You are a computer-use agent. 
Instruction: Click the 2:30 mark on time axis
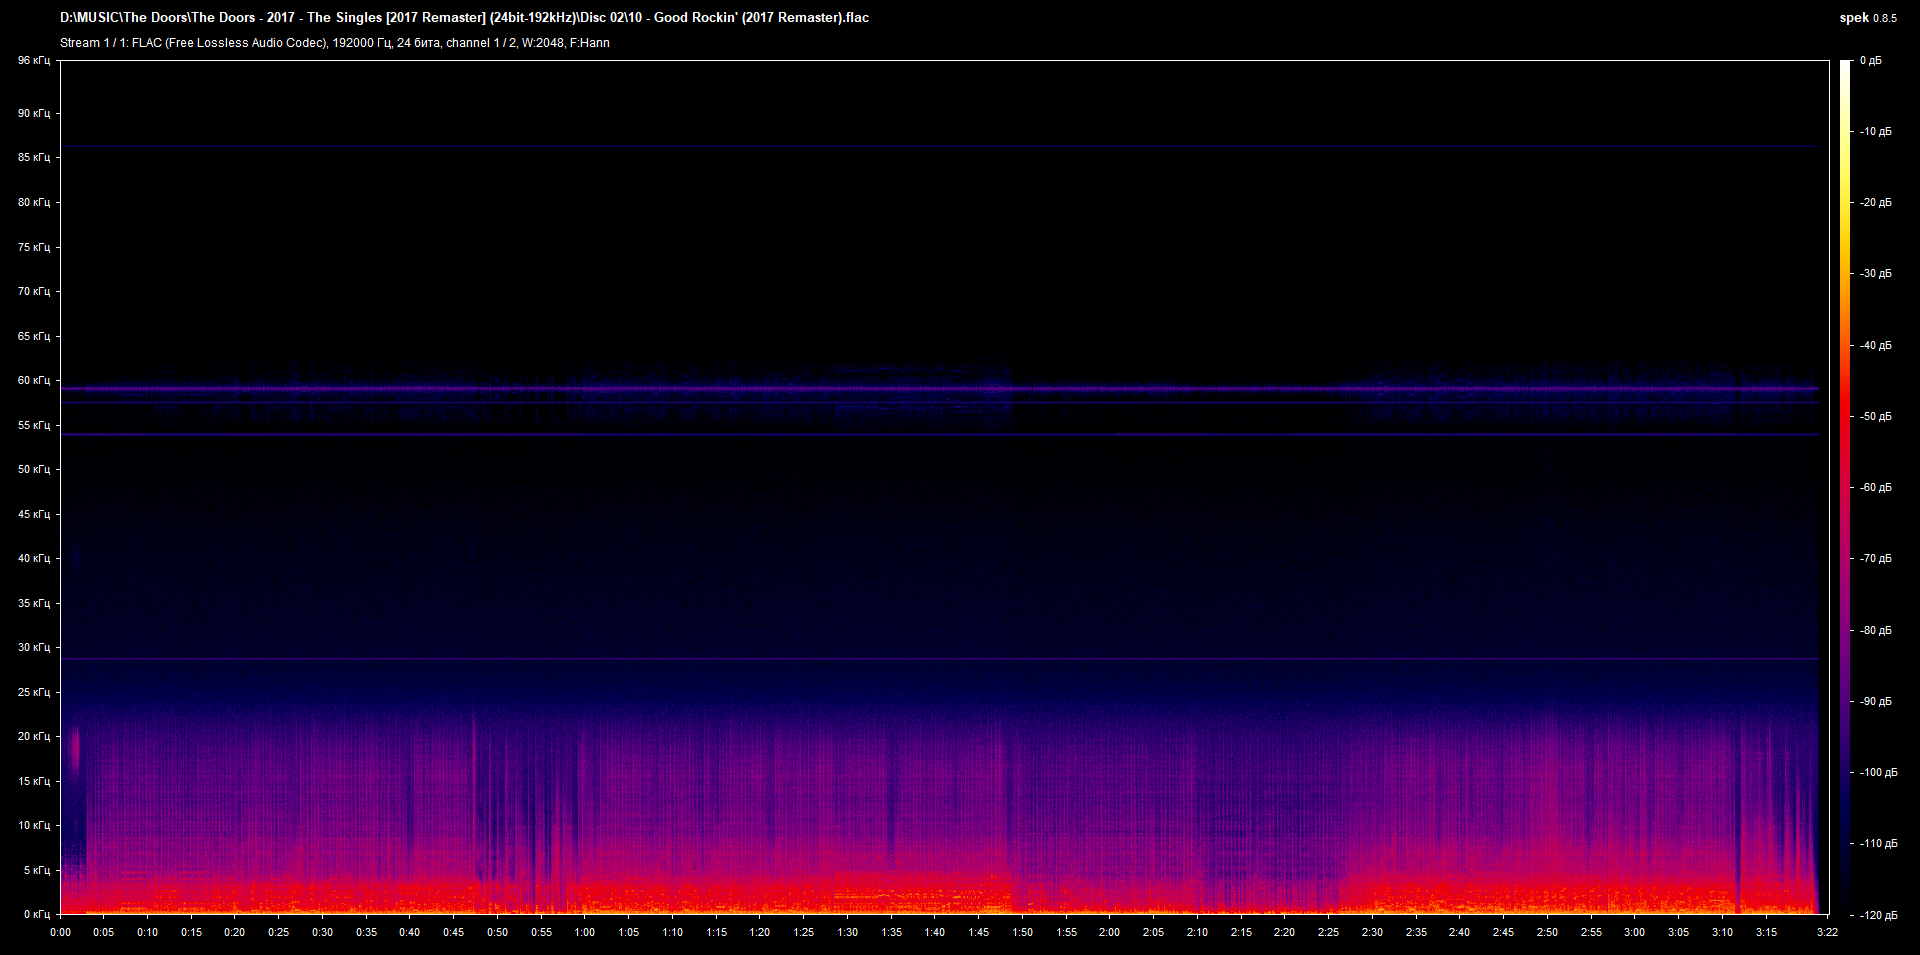(x=1372, y=932)
